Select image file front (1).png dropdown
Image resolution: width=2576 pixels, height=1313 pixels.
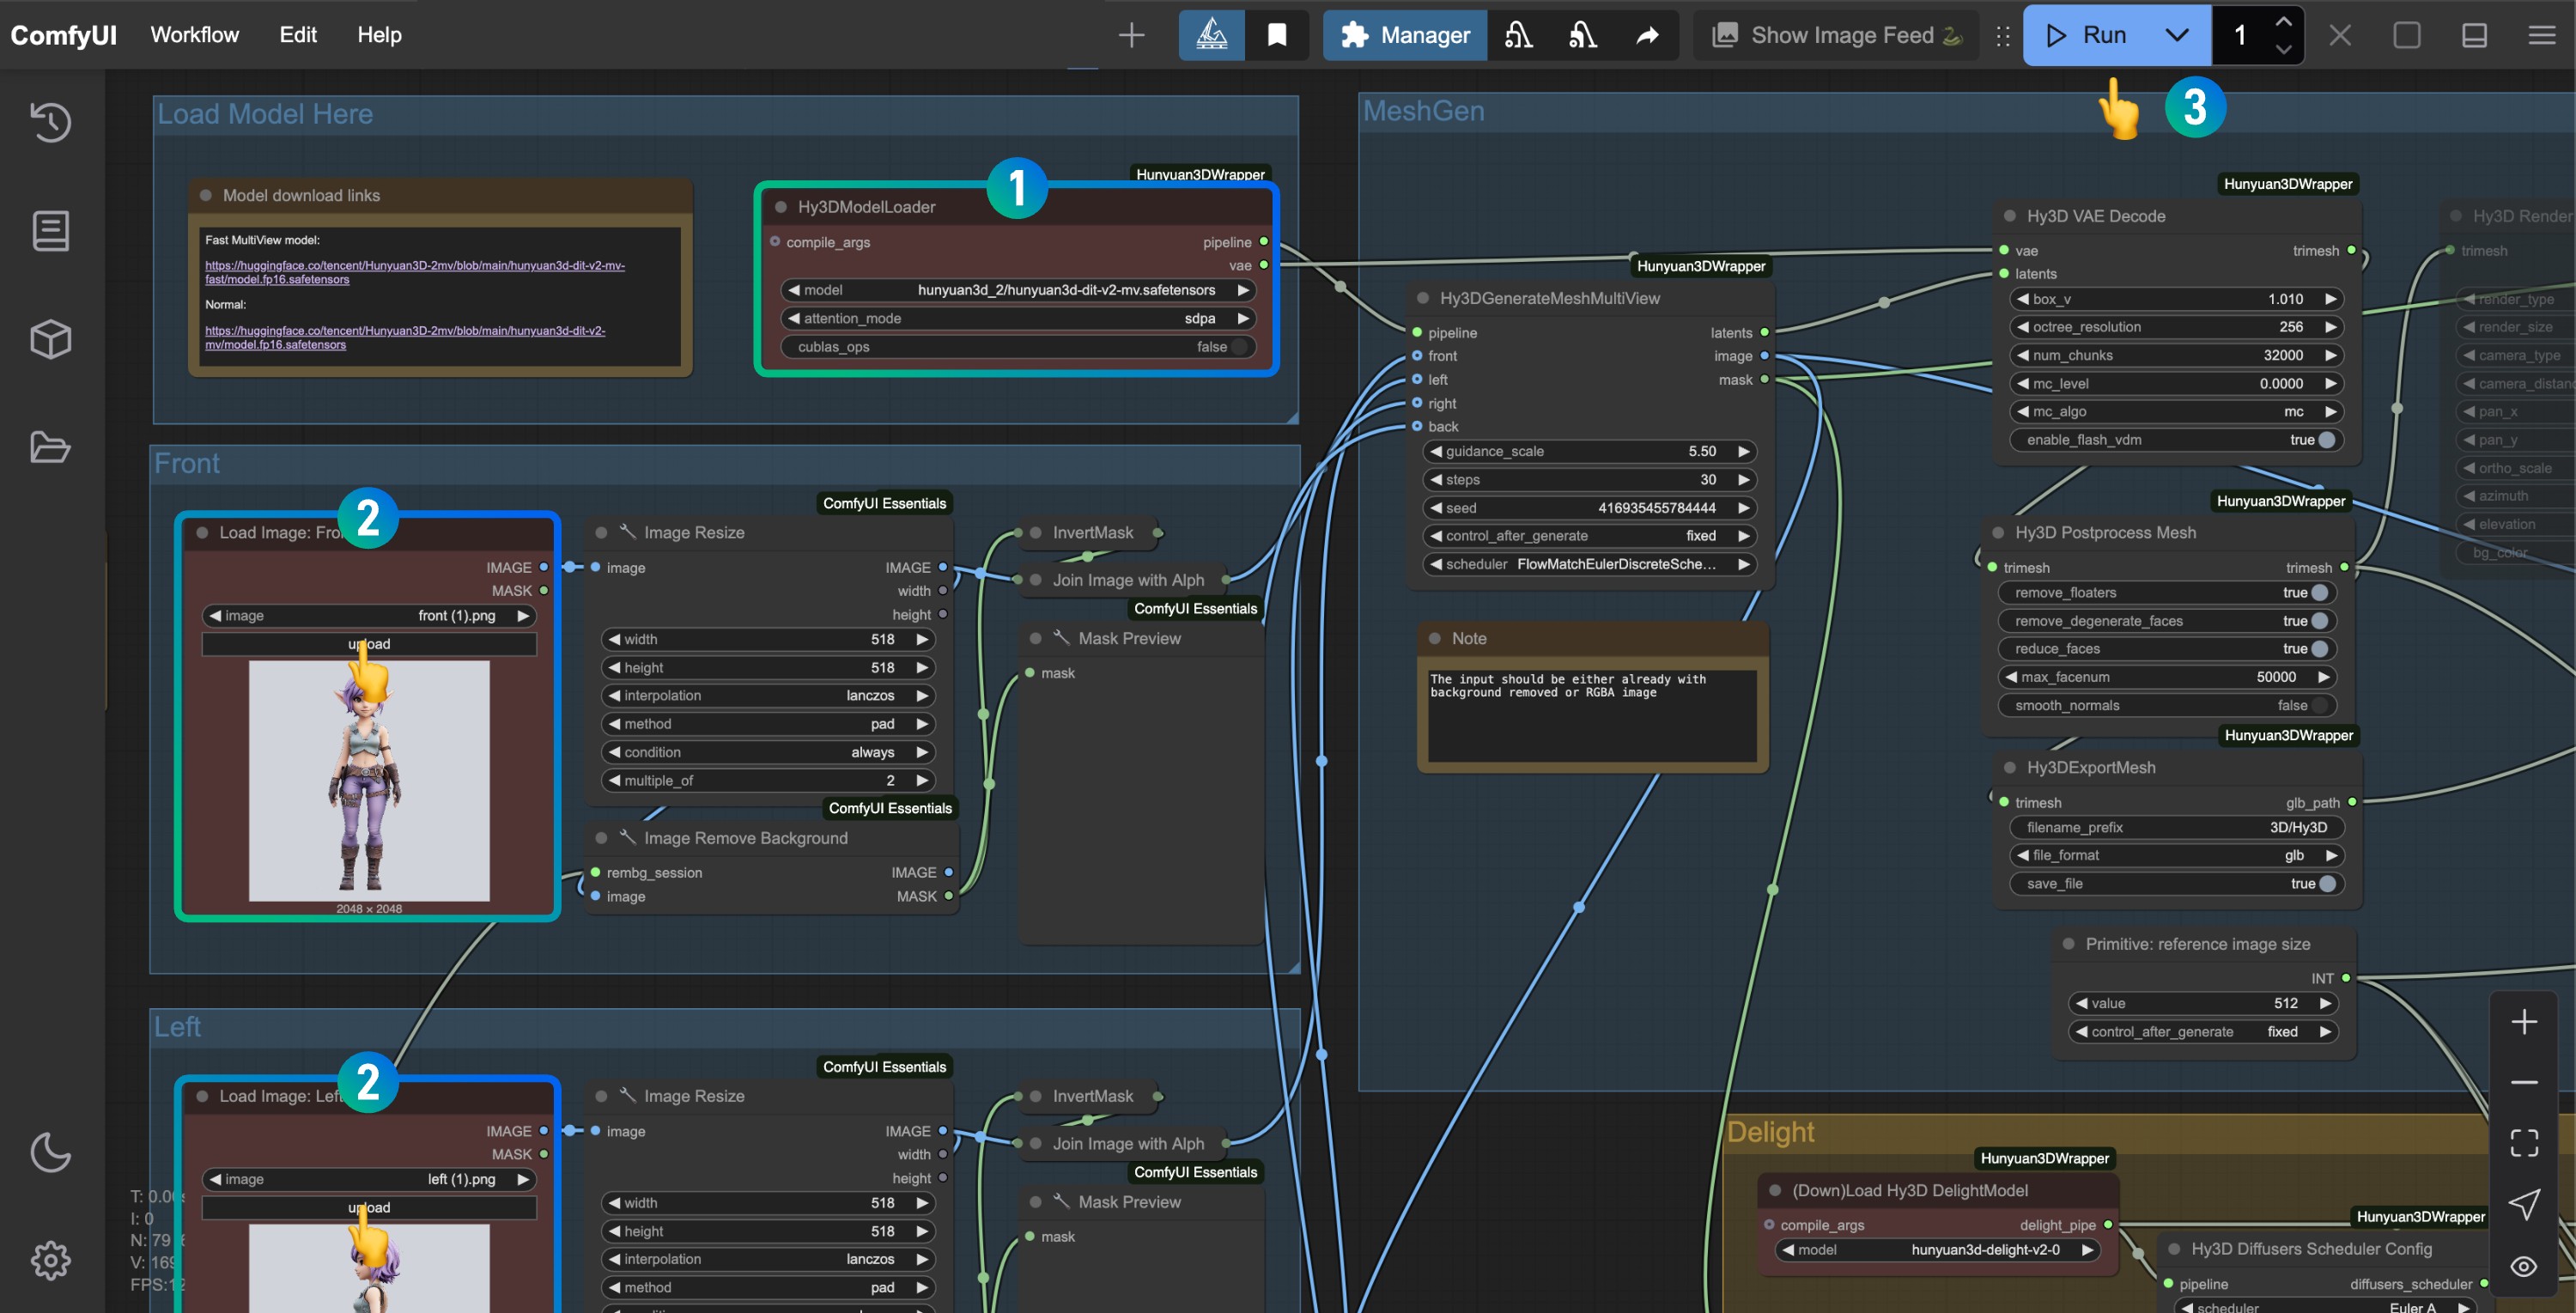369,616
